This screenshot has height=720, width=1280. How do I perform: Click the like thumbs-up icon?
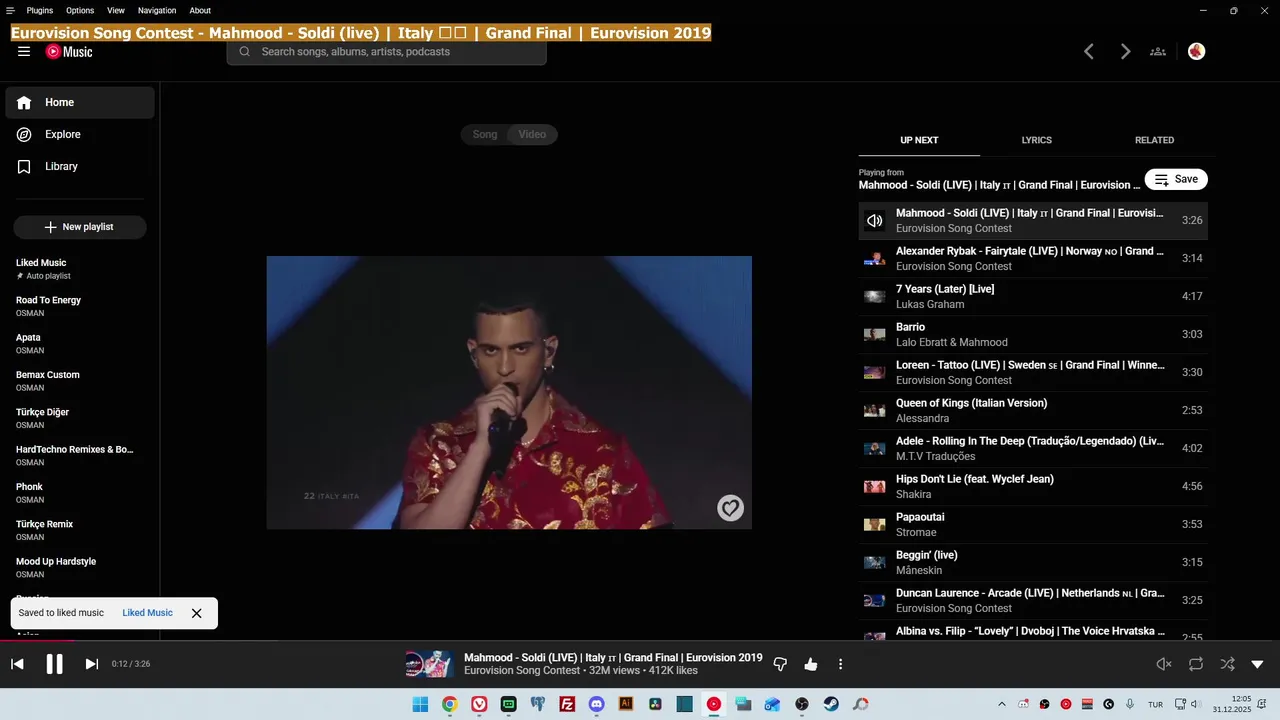point(811,664)
